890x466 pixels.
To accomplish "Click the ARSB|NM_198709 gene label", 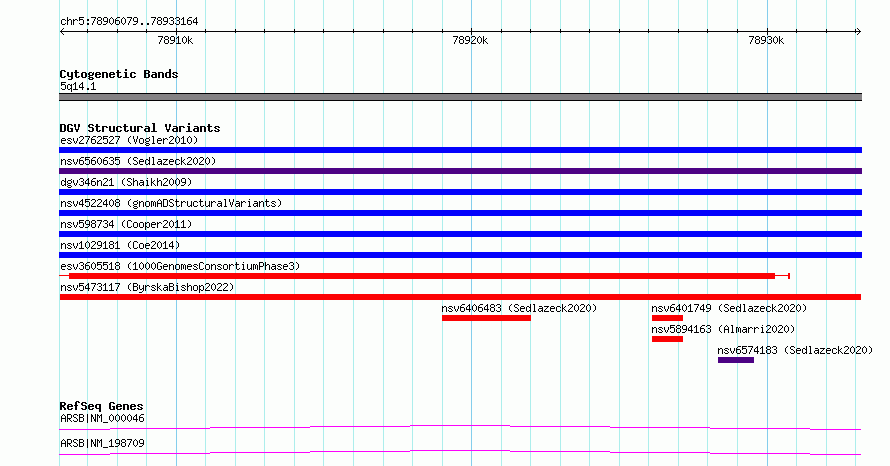I will point(102,443).
